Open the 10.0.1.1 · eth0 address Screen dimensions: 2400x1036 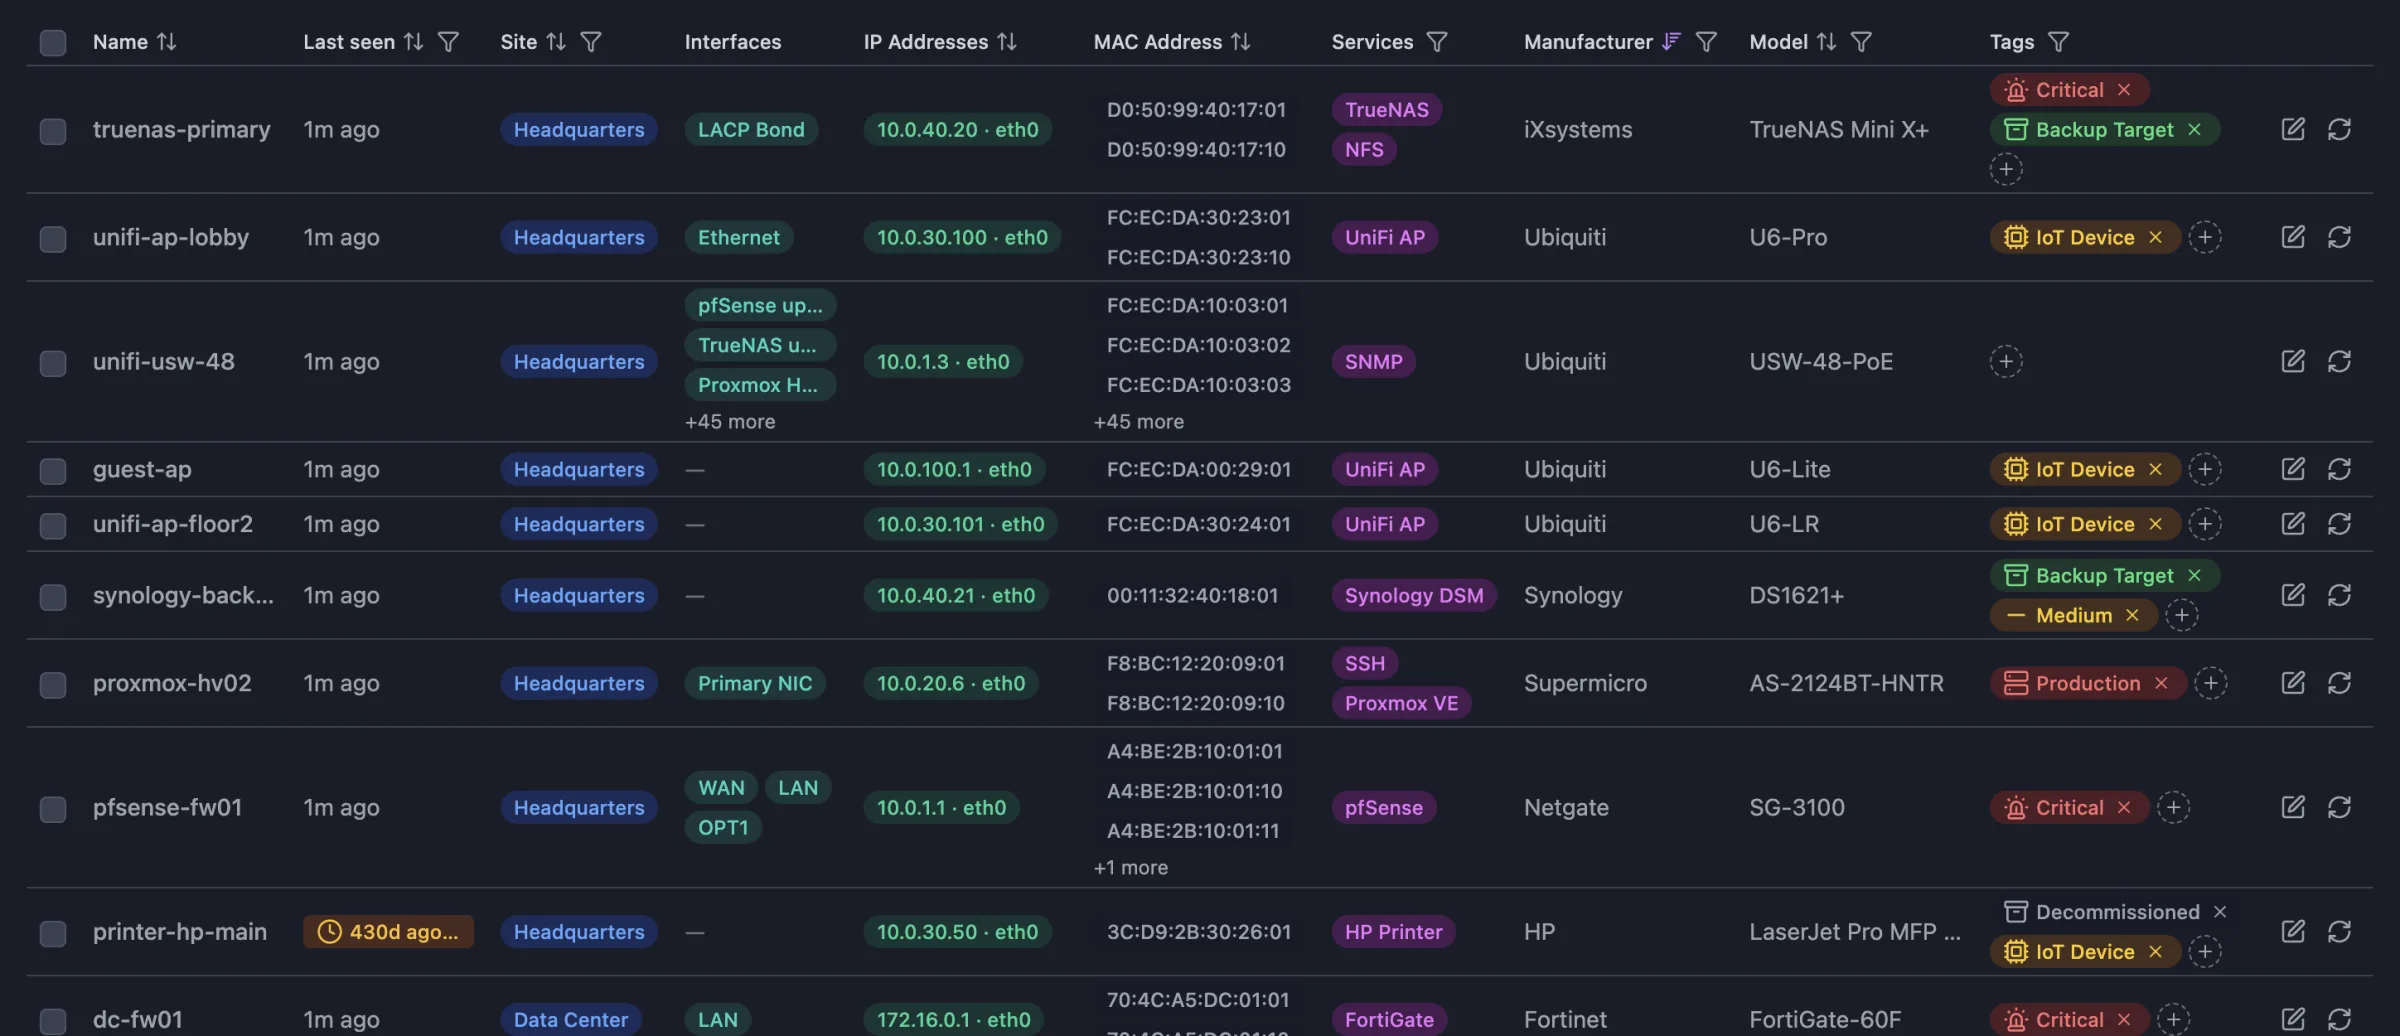tap(942, 807)
